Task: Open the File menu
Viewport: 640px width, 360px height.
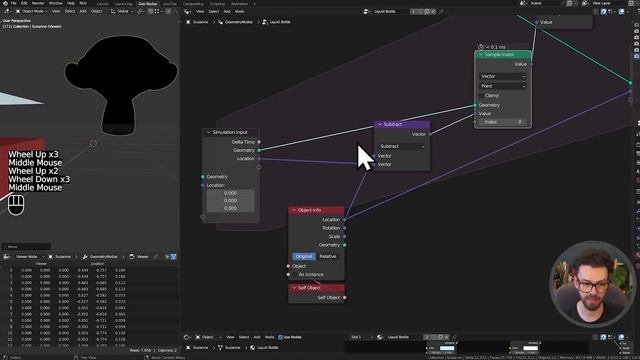Action: pos(13,3)
